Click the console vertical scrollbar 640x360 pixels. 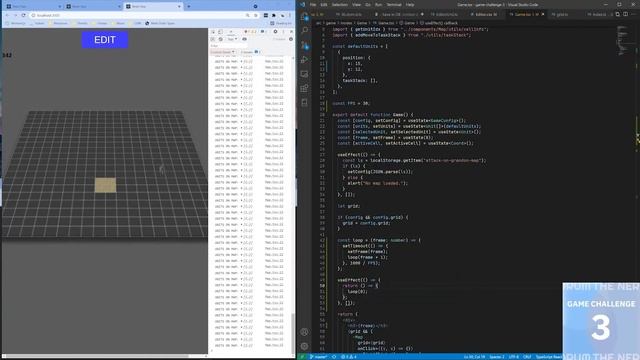[x=293, y=333]
